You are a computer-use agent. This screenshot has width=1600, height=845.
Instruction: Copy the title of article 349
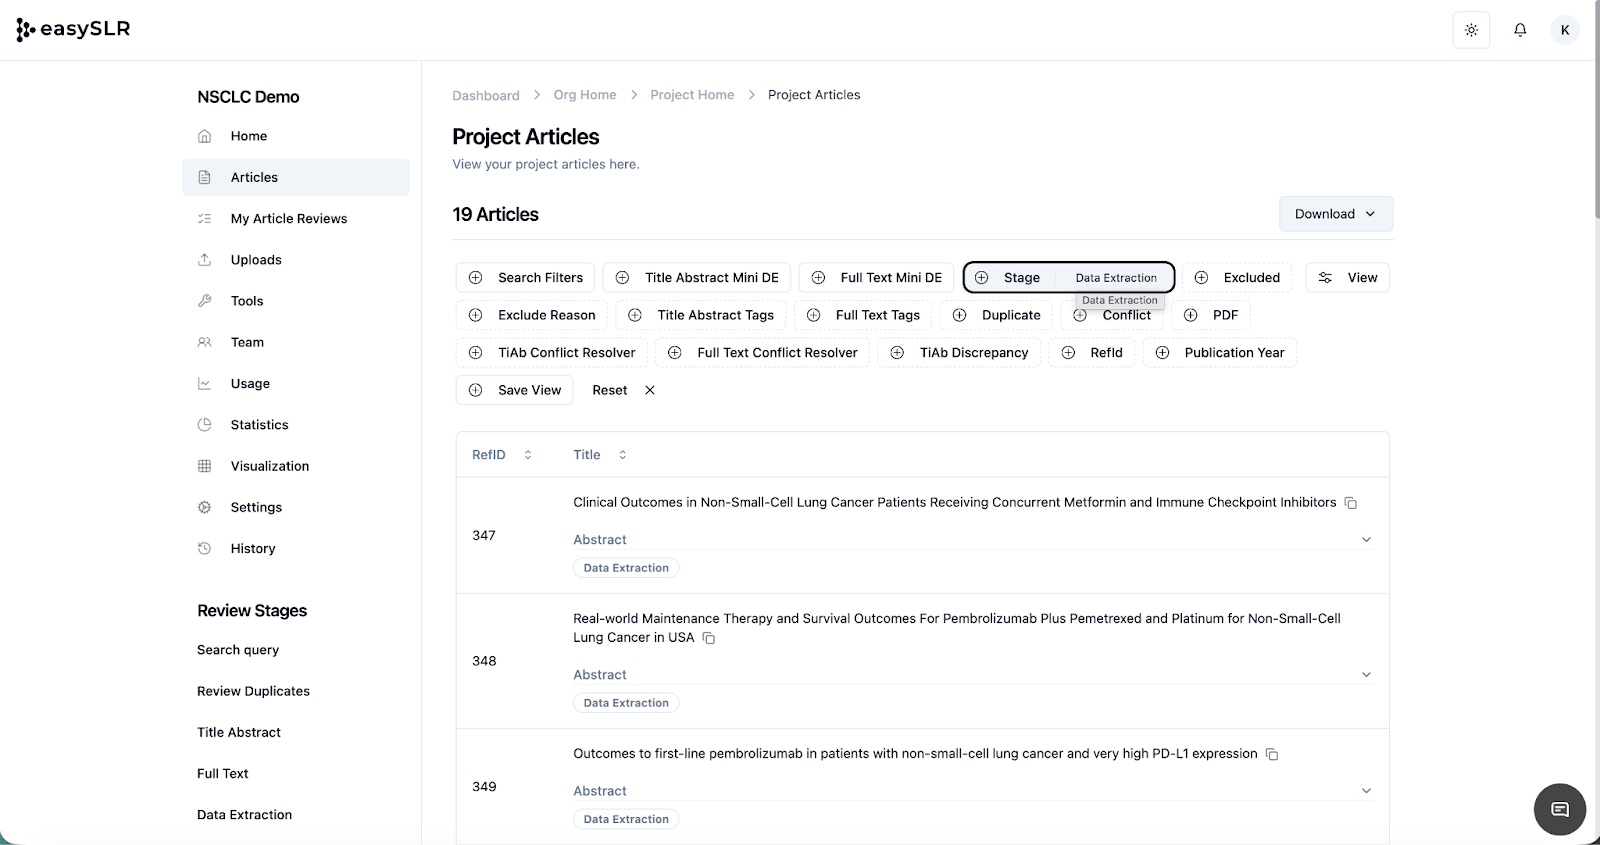pyautogui.click(x=1272, y=754)
